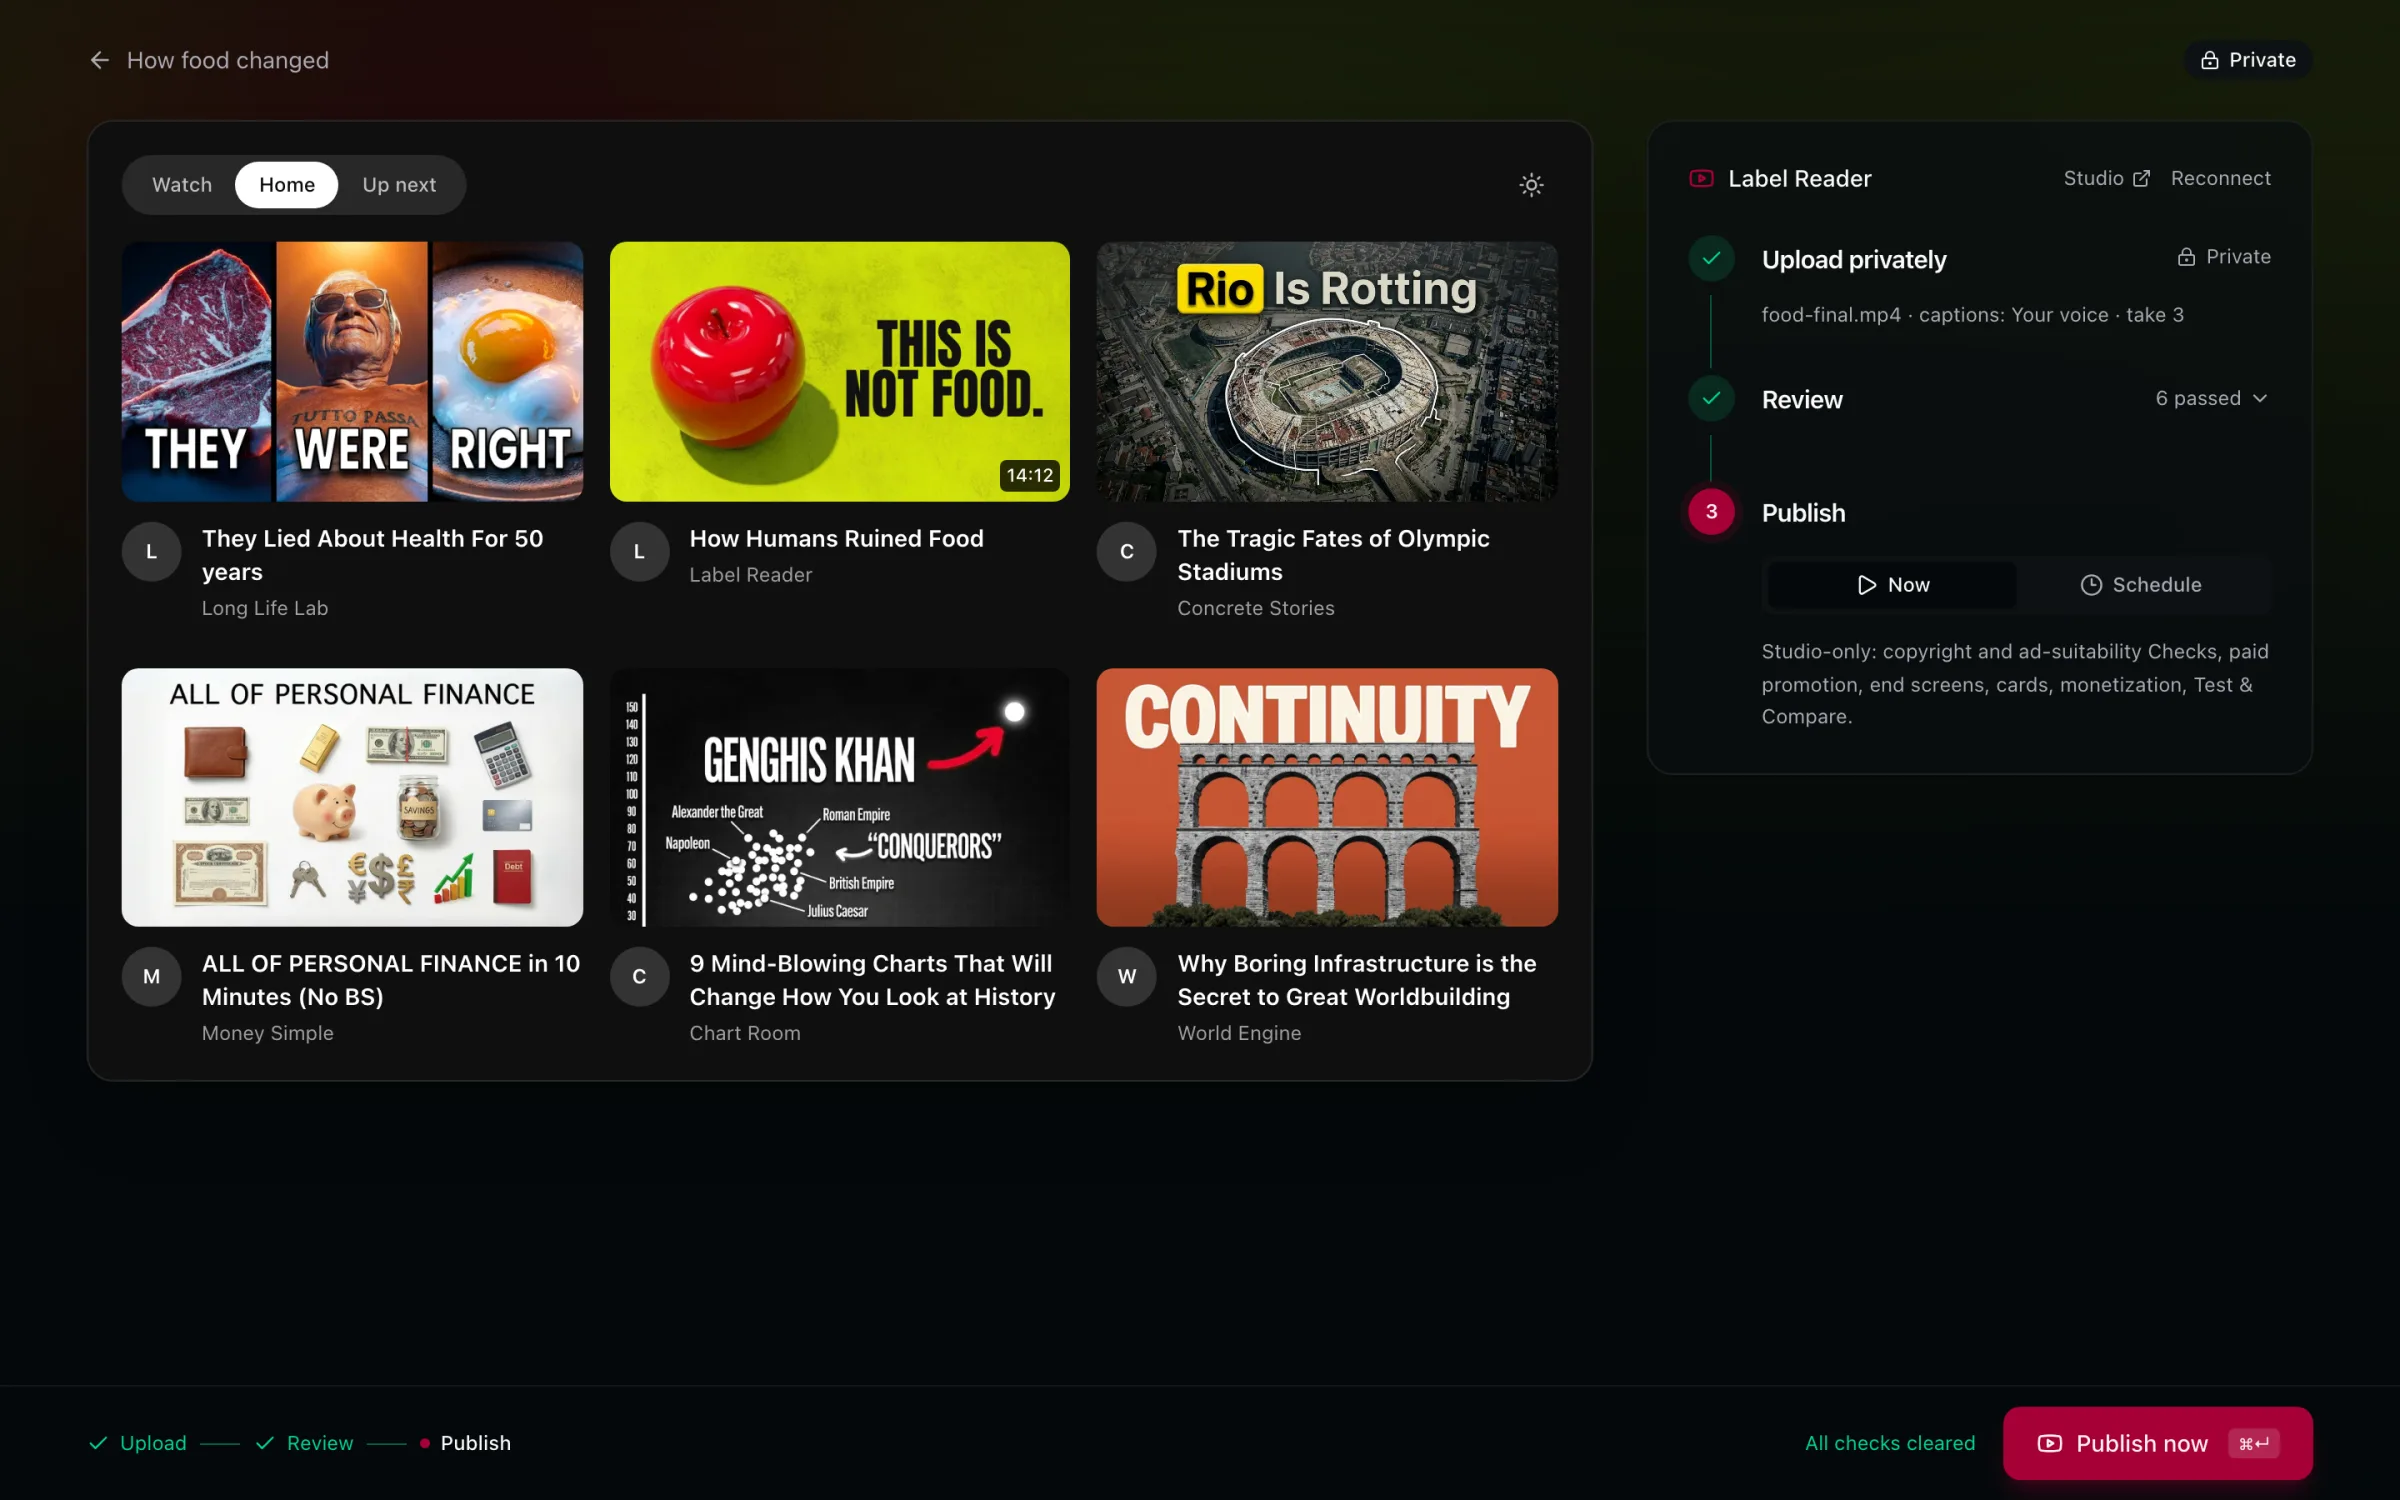Click the W avatar for World Engine
2400x1500 pixels.
pos(1127,977)
